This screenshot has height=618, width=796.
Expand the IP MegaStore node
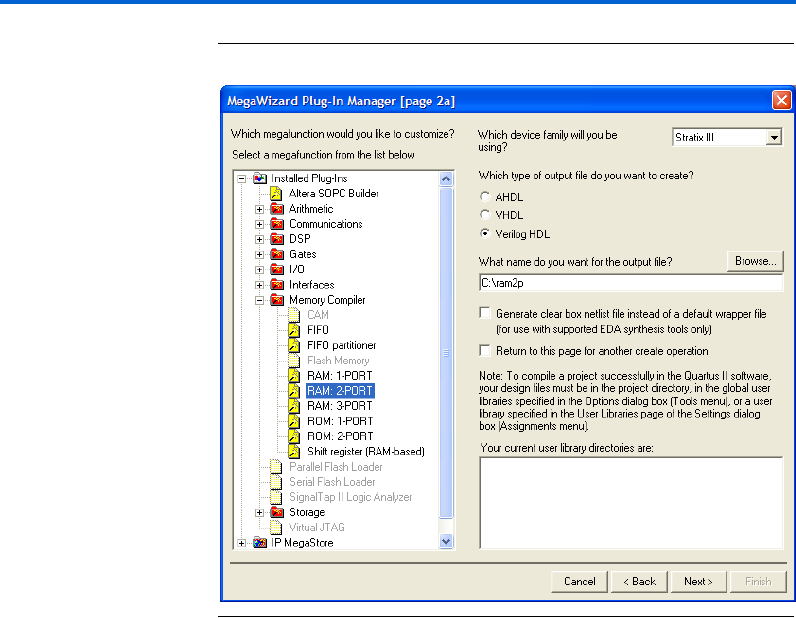tap(242, 543)
